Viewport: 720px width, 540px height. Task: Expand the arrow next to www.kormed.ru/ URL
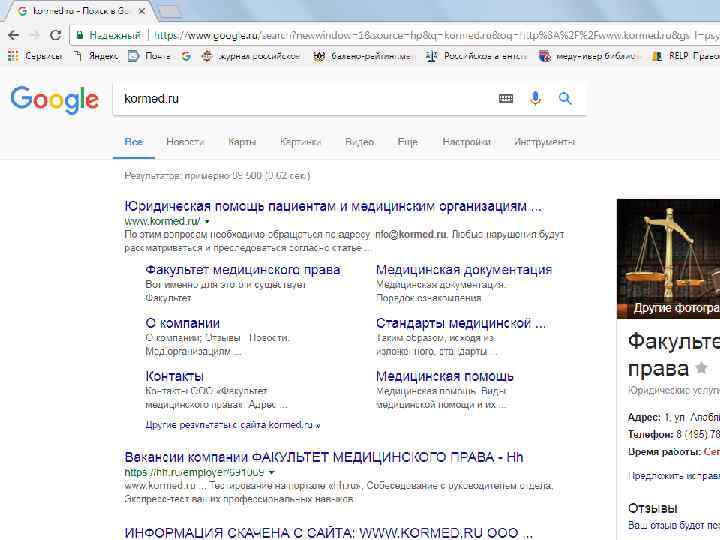[x=207, y=221]
